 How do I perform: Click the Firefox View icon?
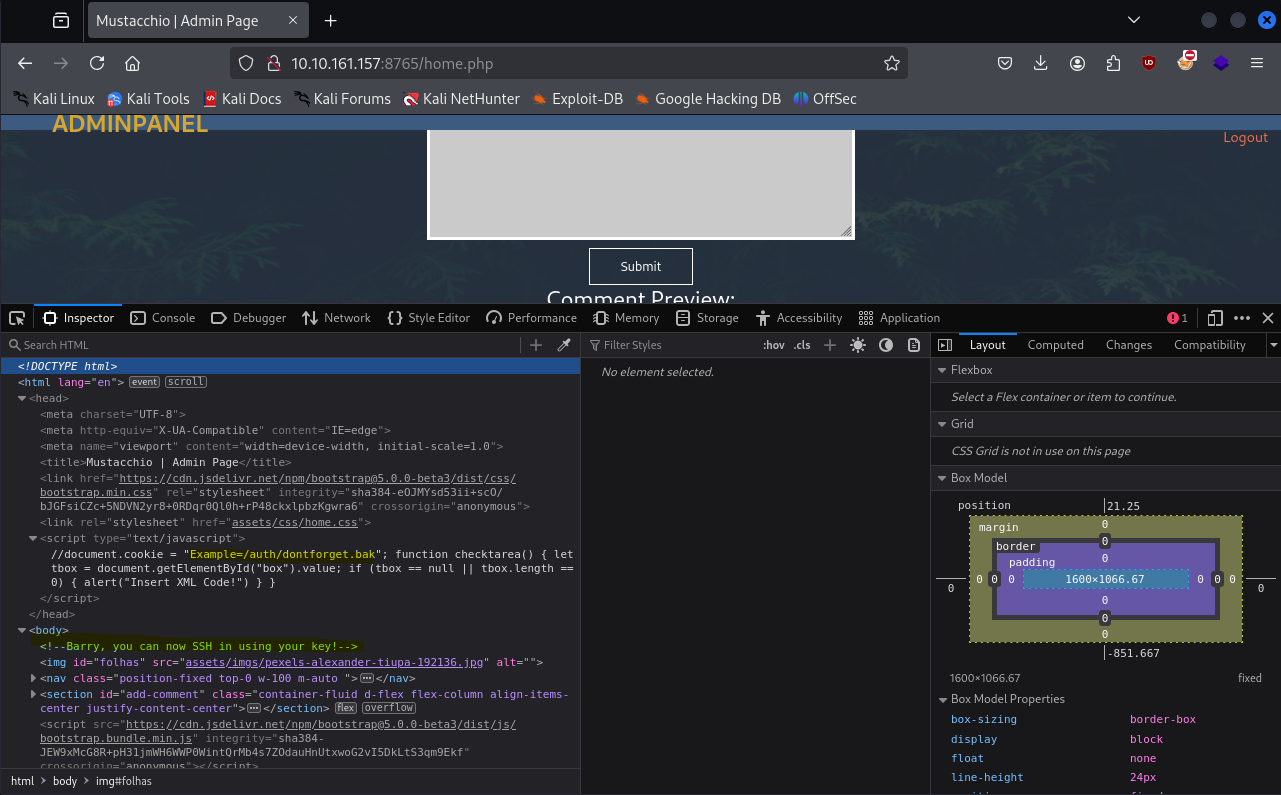[x=62, y=21]
